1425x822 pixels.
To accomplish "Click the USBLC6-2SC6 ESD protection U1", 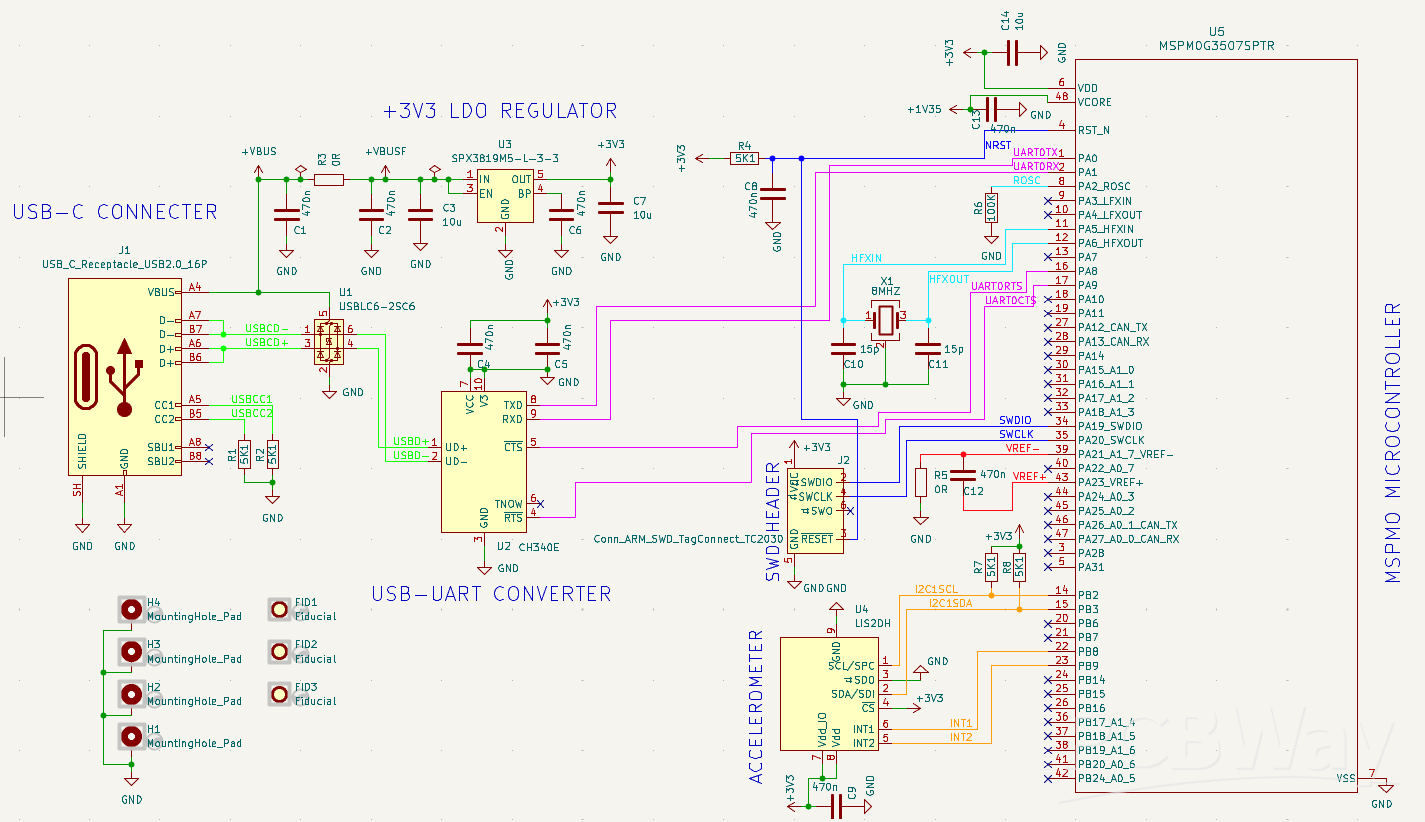I will pyautogui.click(x=329, y=343).
